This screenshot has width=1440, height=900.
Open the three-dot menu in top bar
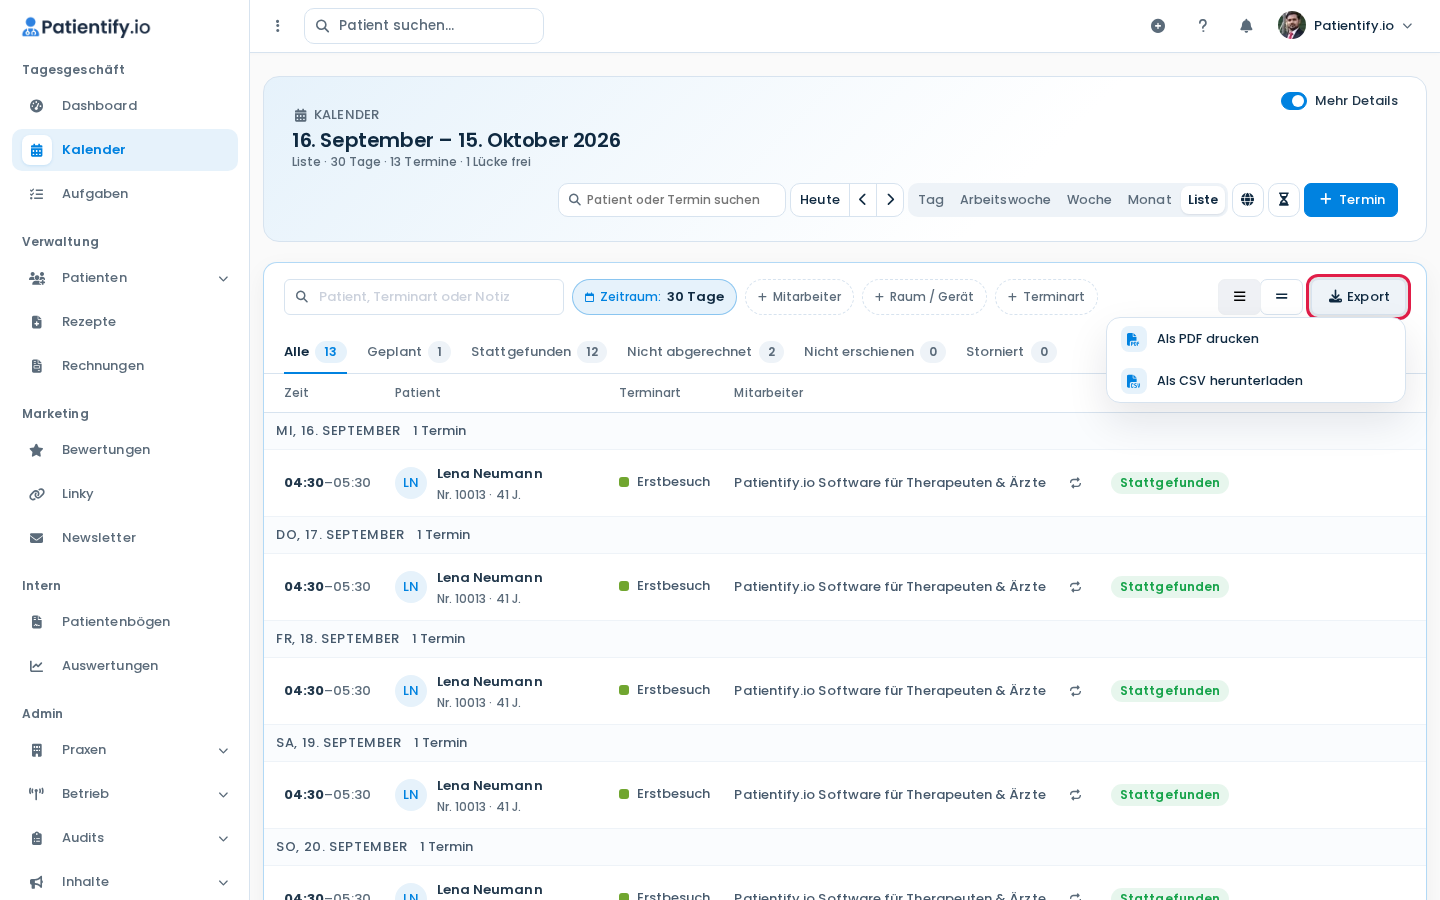[278, 26]
